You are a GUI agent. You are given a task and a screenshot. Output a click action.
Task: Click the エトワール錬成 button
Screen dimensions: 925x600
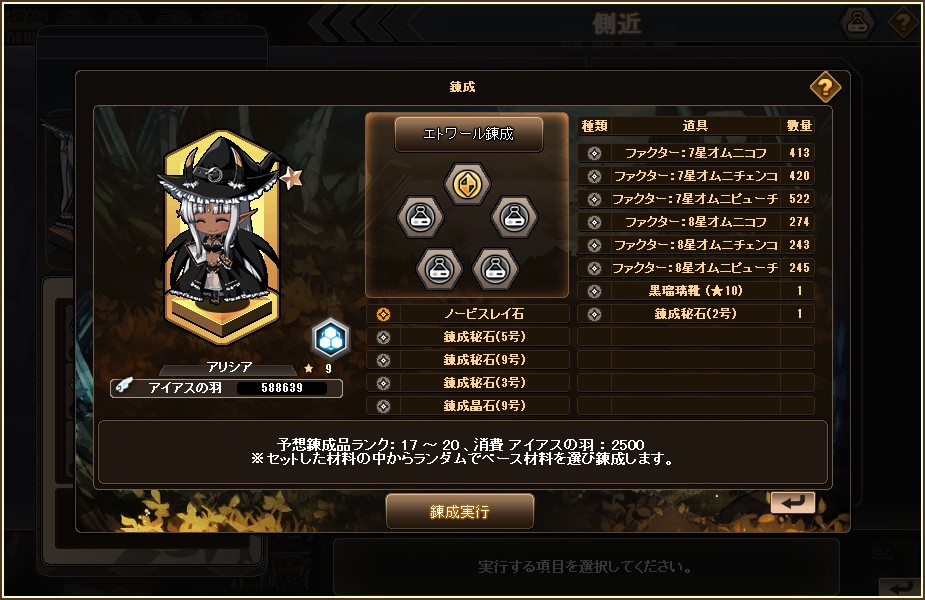tap(468, 135)
